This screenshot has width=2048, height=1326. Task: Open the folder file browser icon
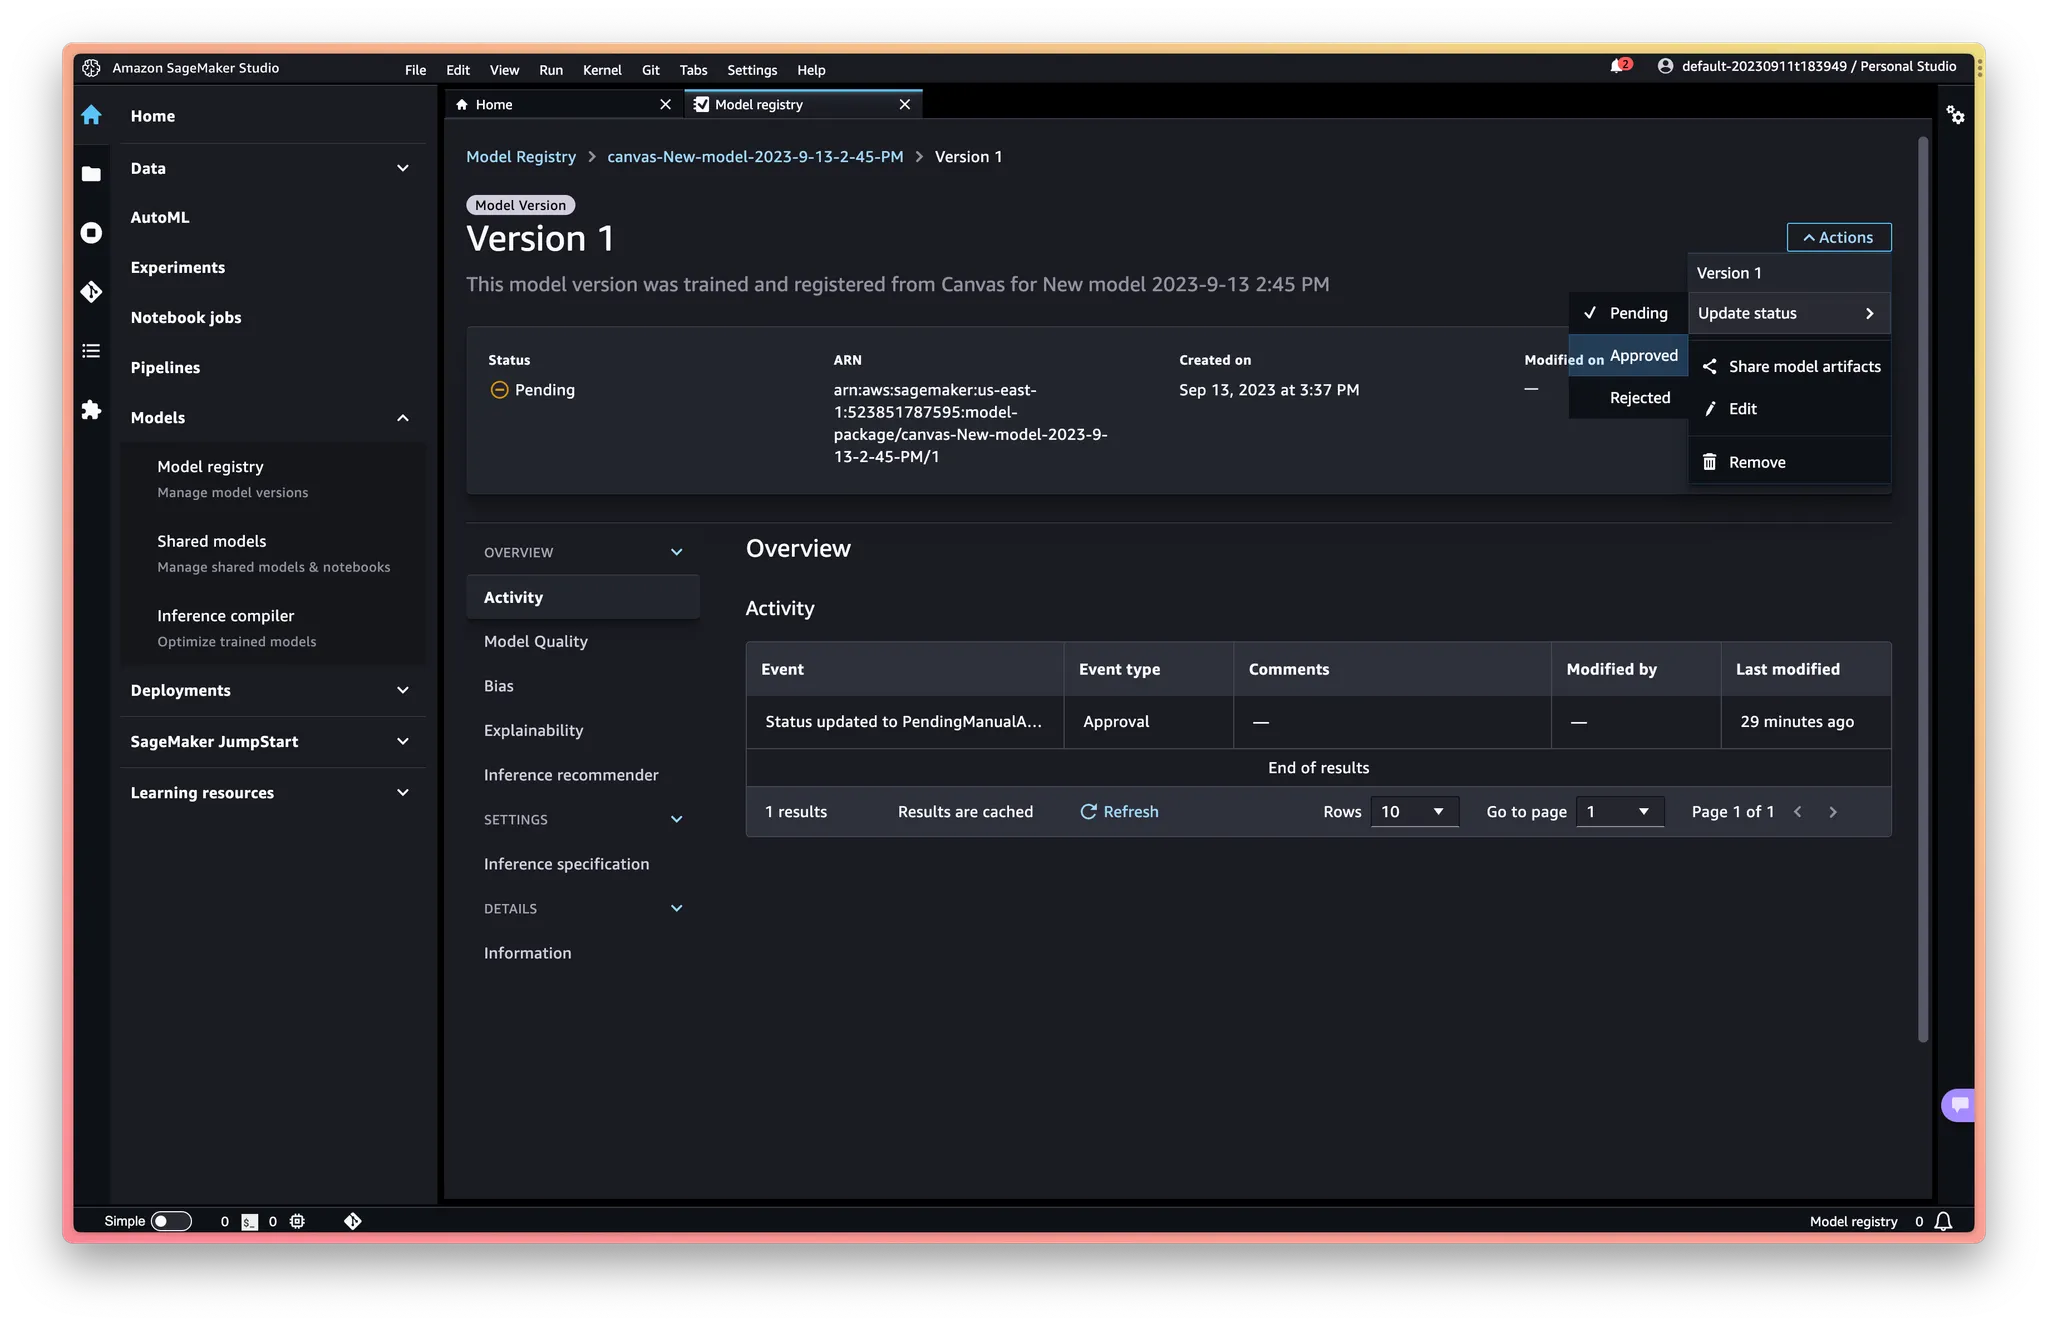click(x=91, y=174)
